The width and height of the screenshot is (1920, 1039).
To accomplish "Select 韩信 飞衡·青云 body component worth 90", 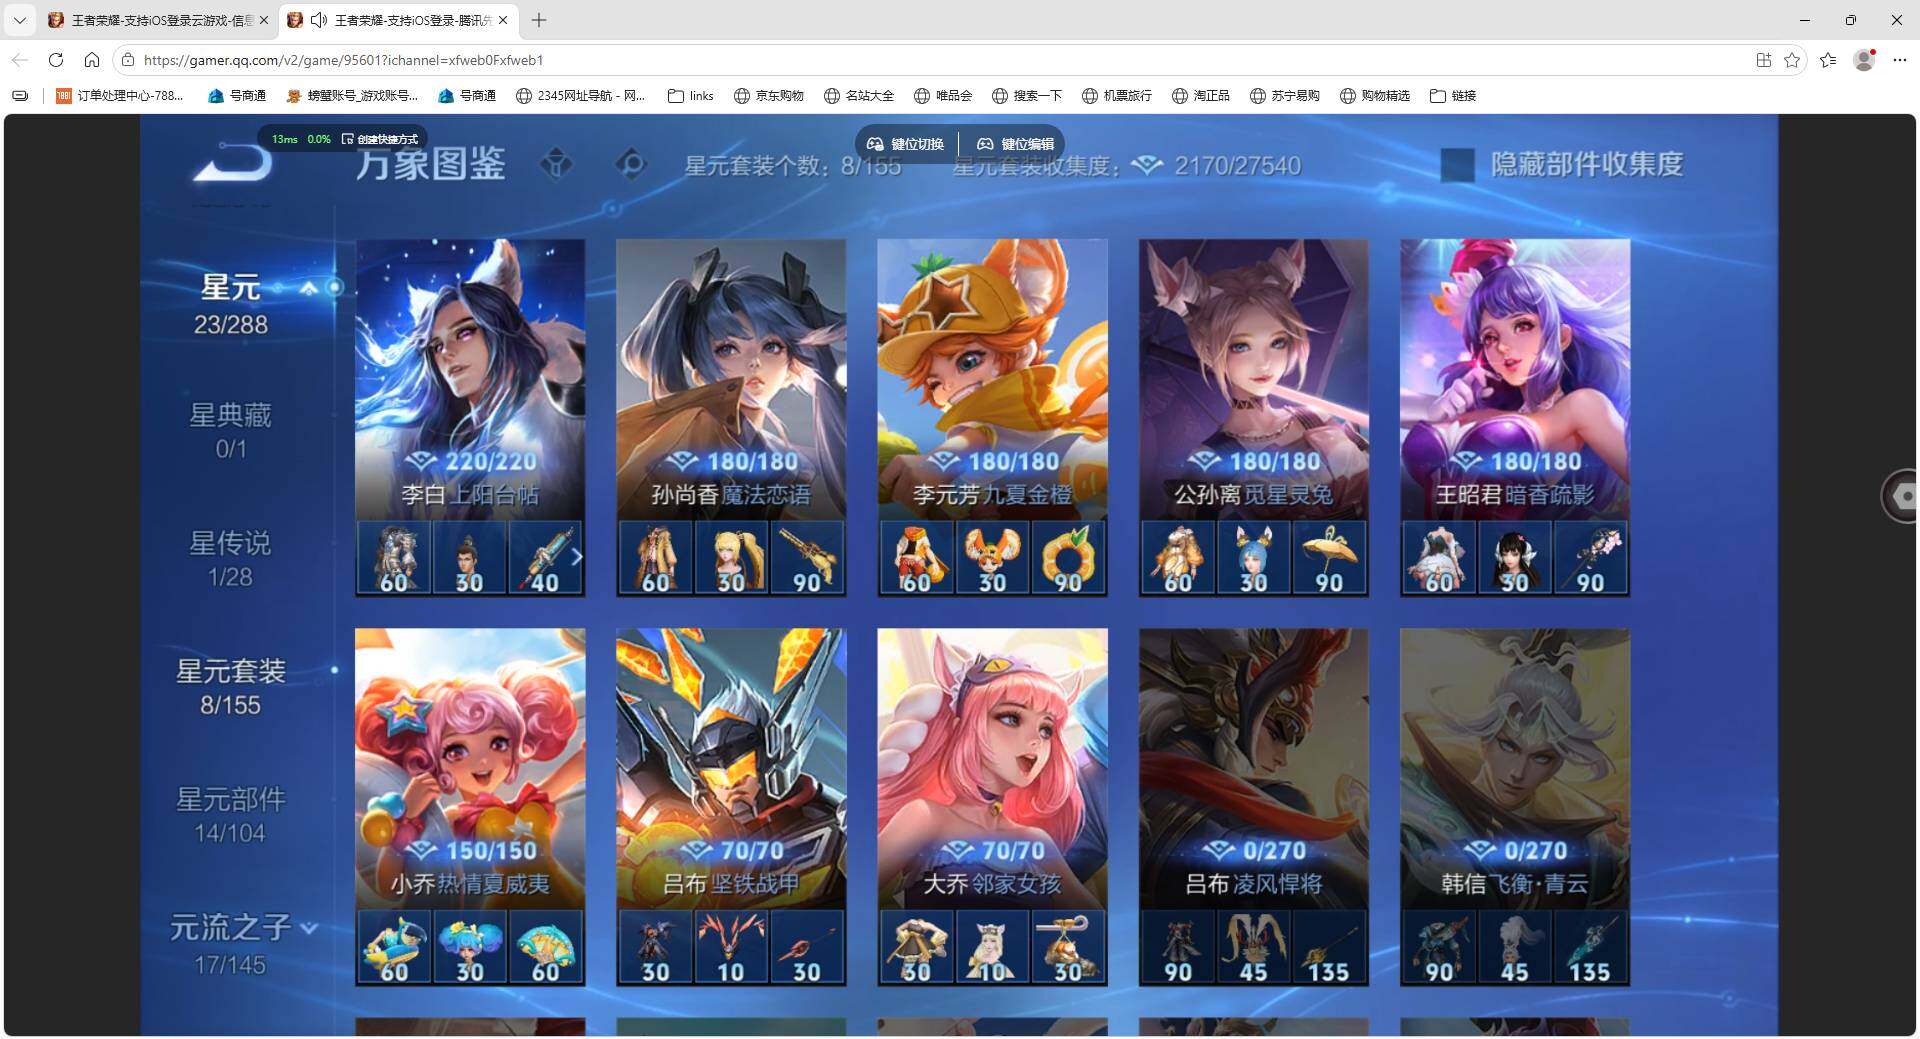I will pyautogui.click(x=1439, y=947).
